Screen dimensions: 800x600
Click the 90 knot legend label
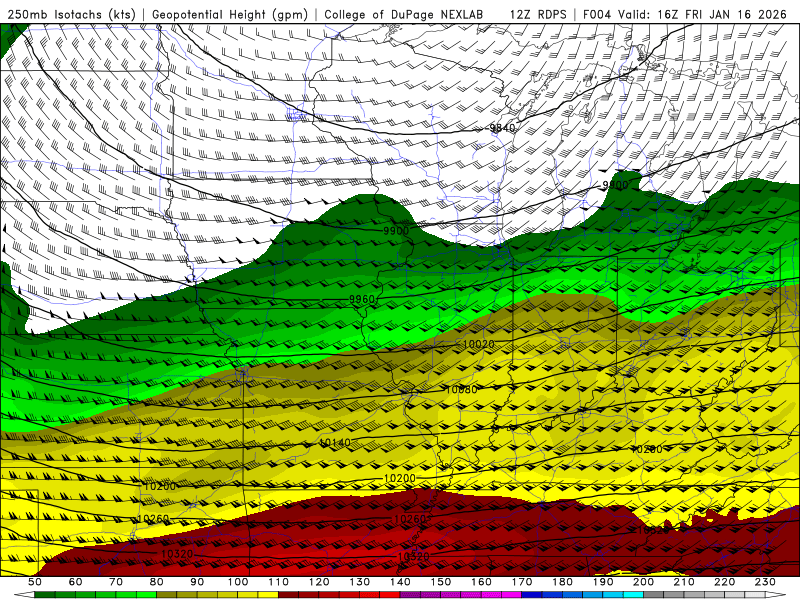tap(197, 582)
